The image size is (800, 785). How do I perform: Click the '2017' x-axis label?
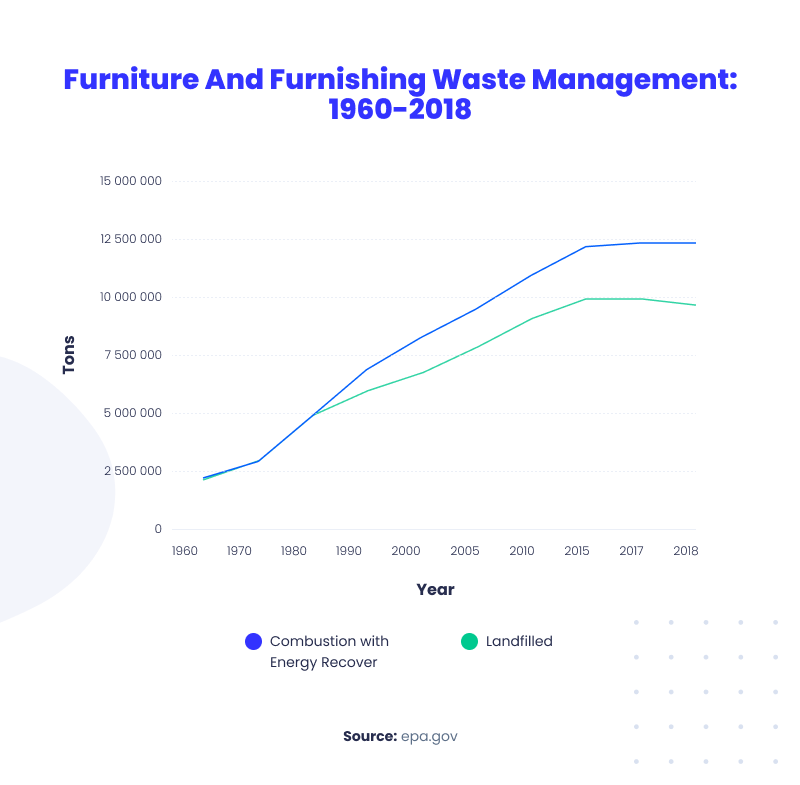[x=631, y=551]
